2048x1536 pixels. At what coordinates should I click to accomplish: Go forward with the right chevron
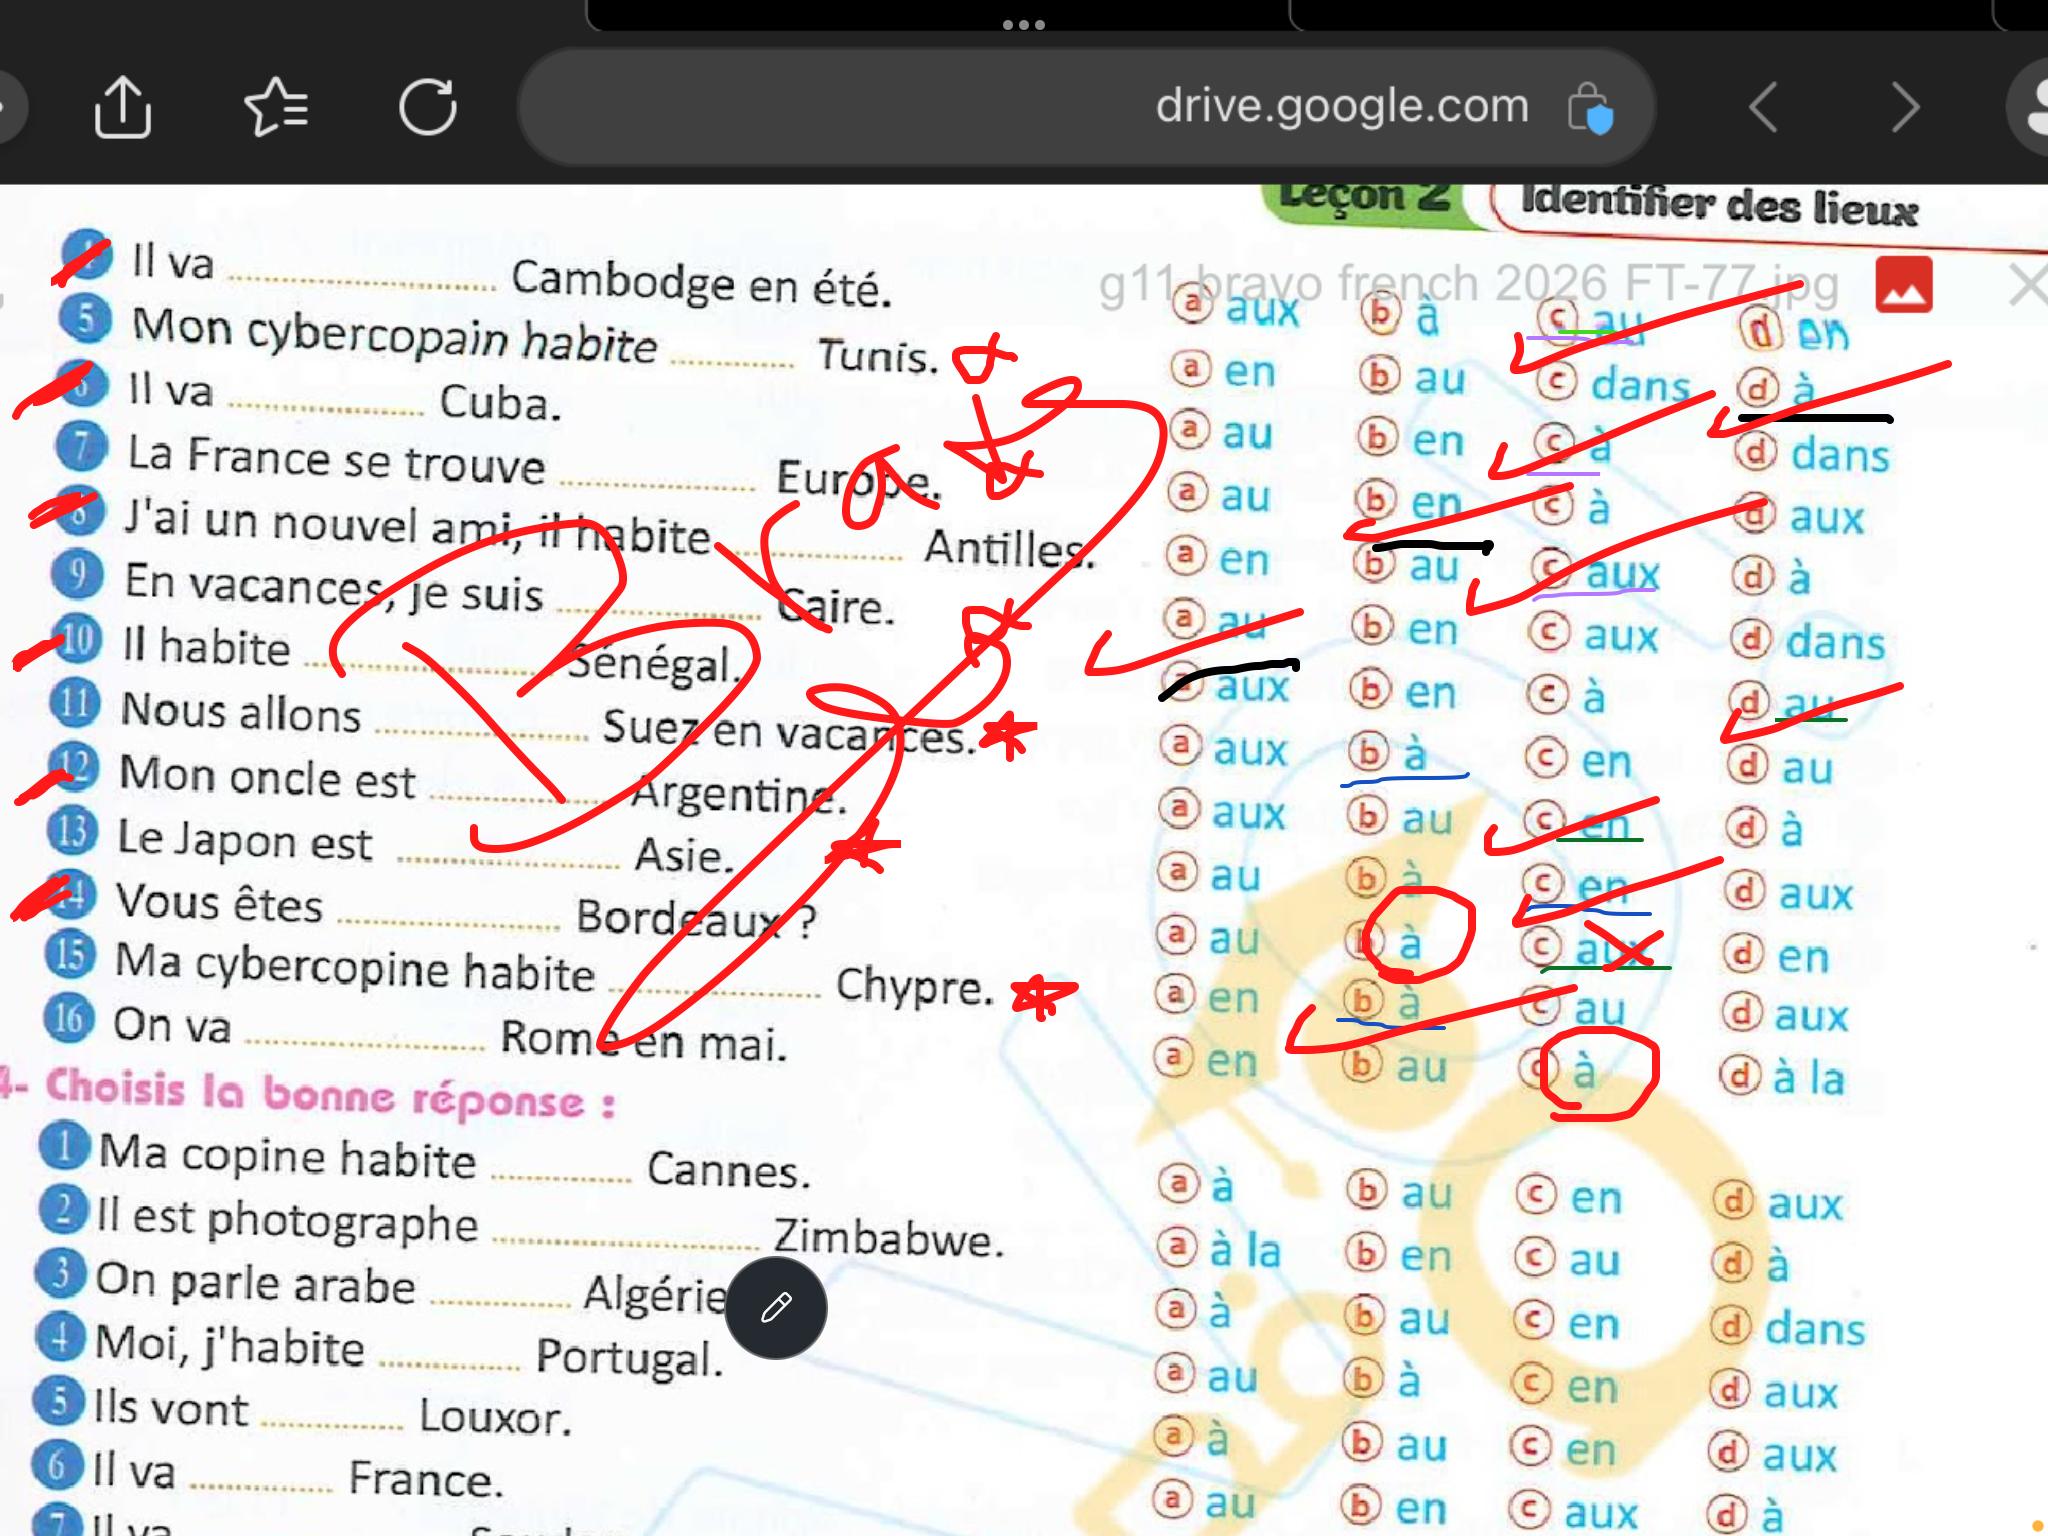click(1906, 107)
